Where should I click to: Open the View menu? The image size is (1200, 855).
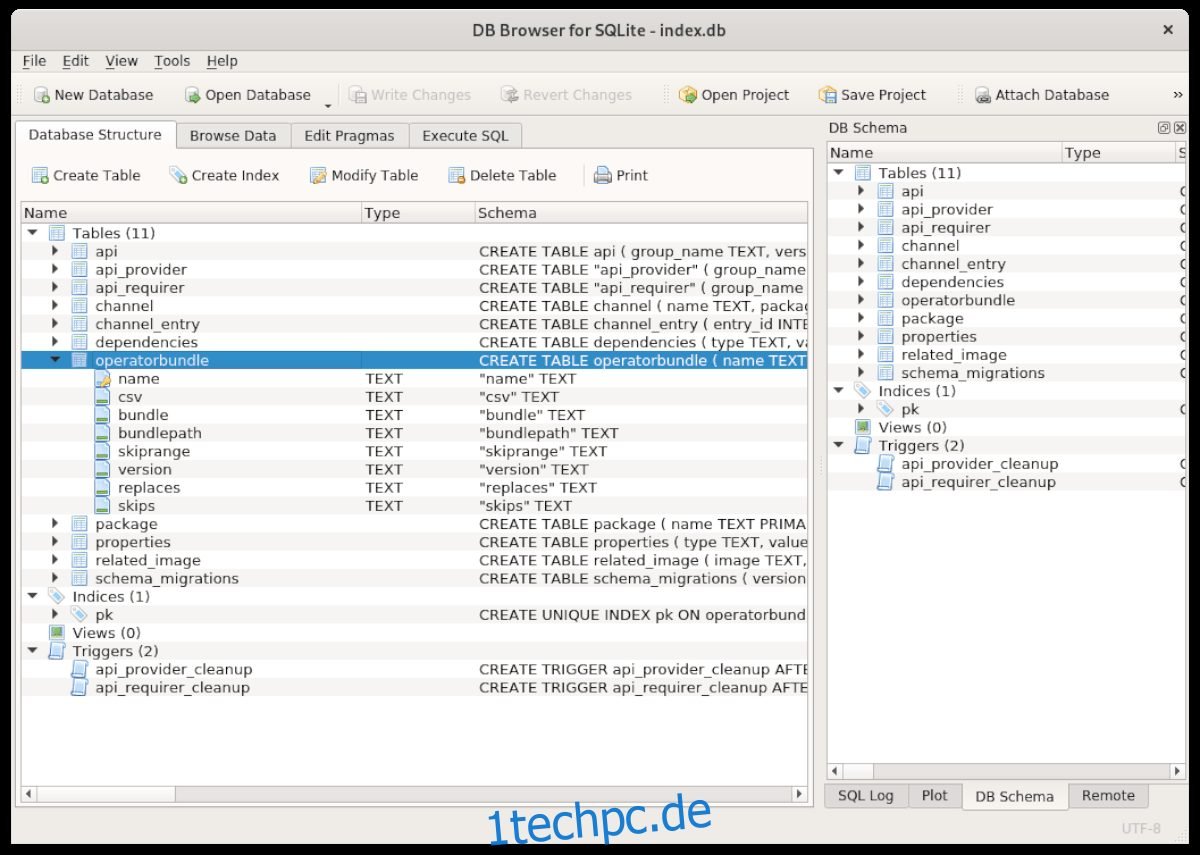click(x=121, y=61)
